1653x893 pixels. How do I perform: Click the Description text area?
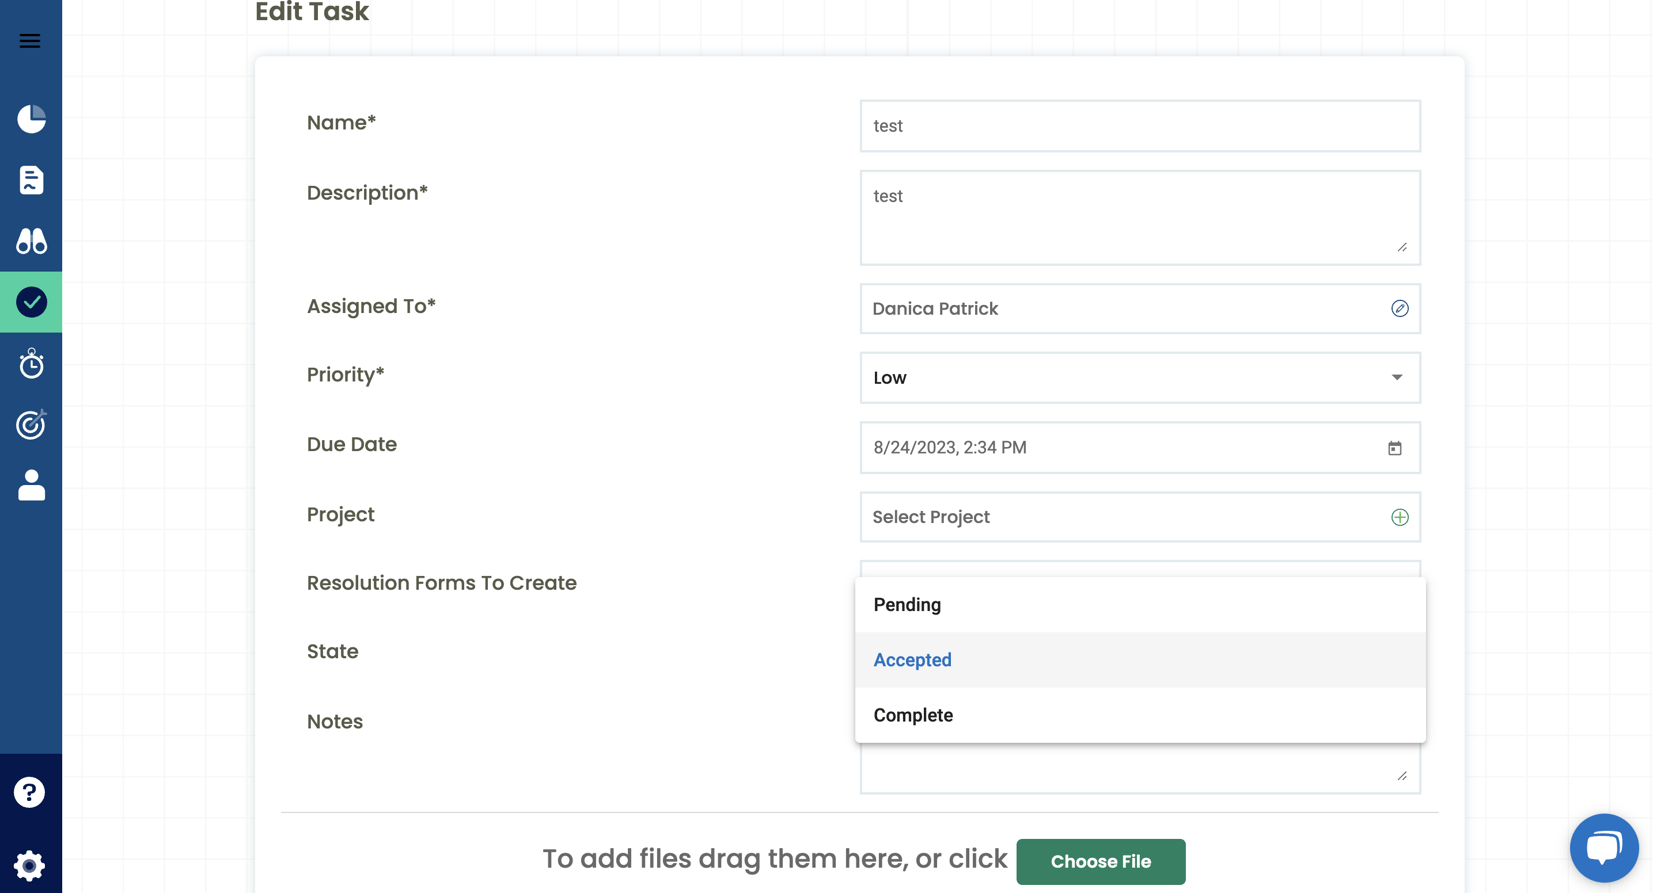pyautogui.click(x=1140, y=218)
